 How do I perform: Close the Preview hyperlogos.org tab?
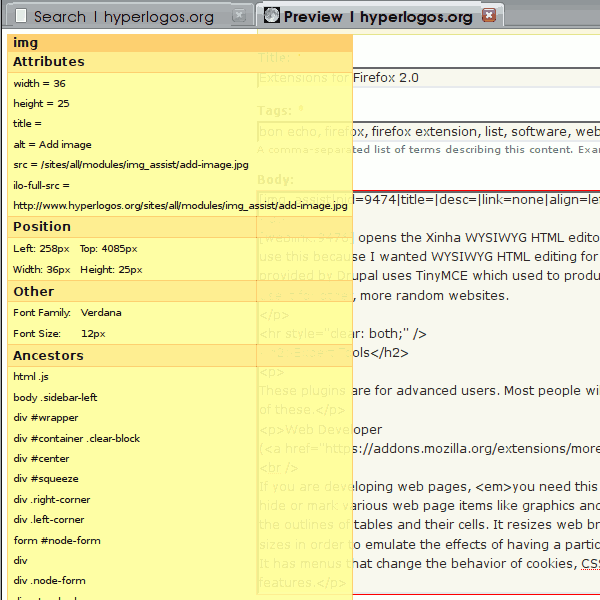tap(489, 15)
